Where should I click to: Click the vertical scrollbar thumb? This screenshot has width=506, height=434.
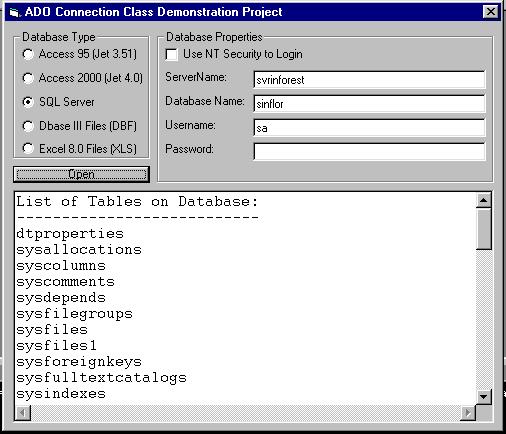[483, 229]
